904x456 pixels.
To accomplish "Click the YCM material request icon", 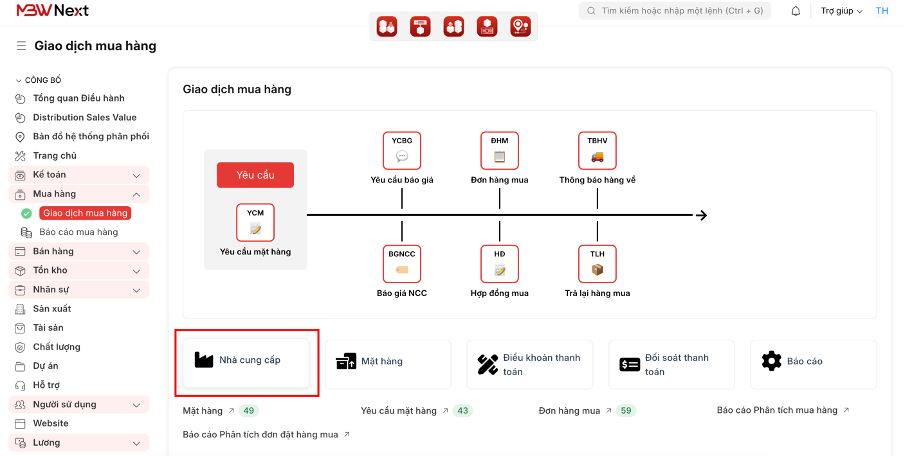I will 255,222.
